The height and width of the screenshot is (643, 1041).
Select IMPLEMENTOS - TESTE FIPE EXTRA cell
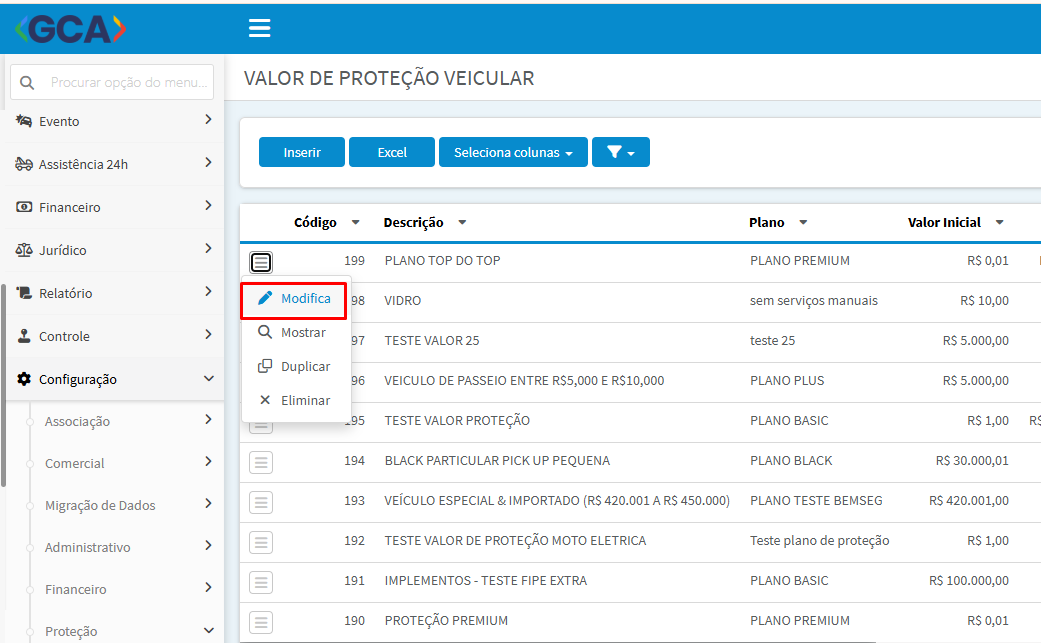485,581
